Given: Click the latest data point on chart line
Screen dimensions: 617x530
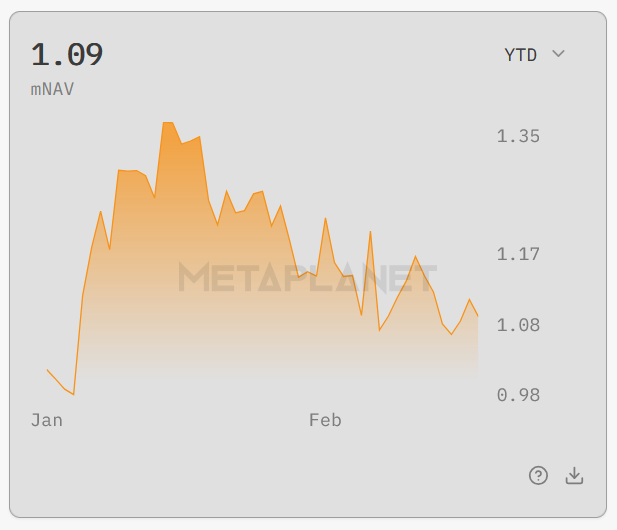Looking at the screenshot, I should pos(477,316).
